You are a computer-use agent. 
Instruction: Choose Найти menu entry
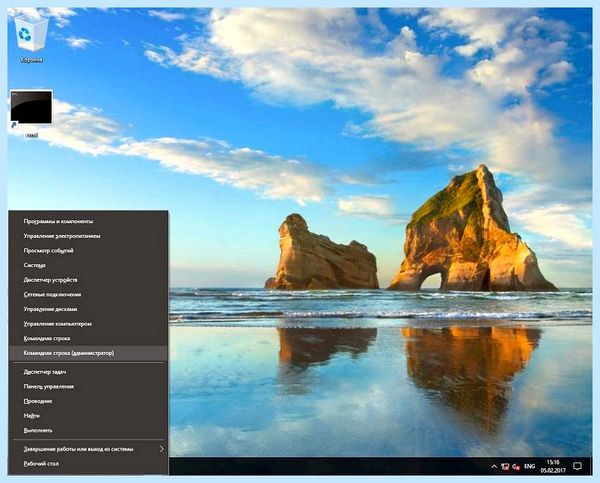point(88,416)
